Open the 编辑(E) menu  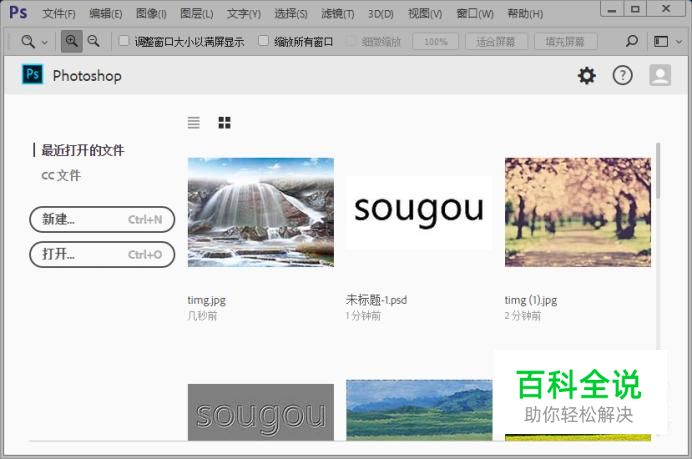tap(105, 14)
